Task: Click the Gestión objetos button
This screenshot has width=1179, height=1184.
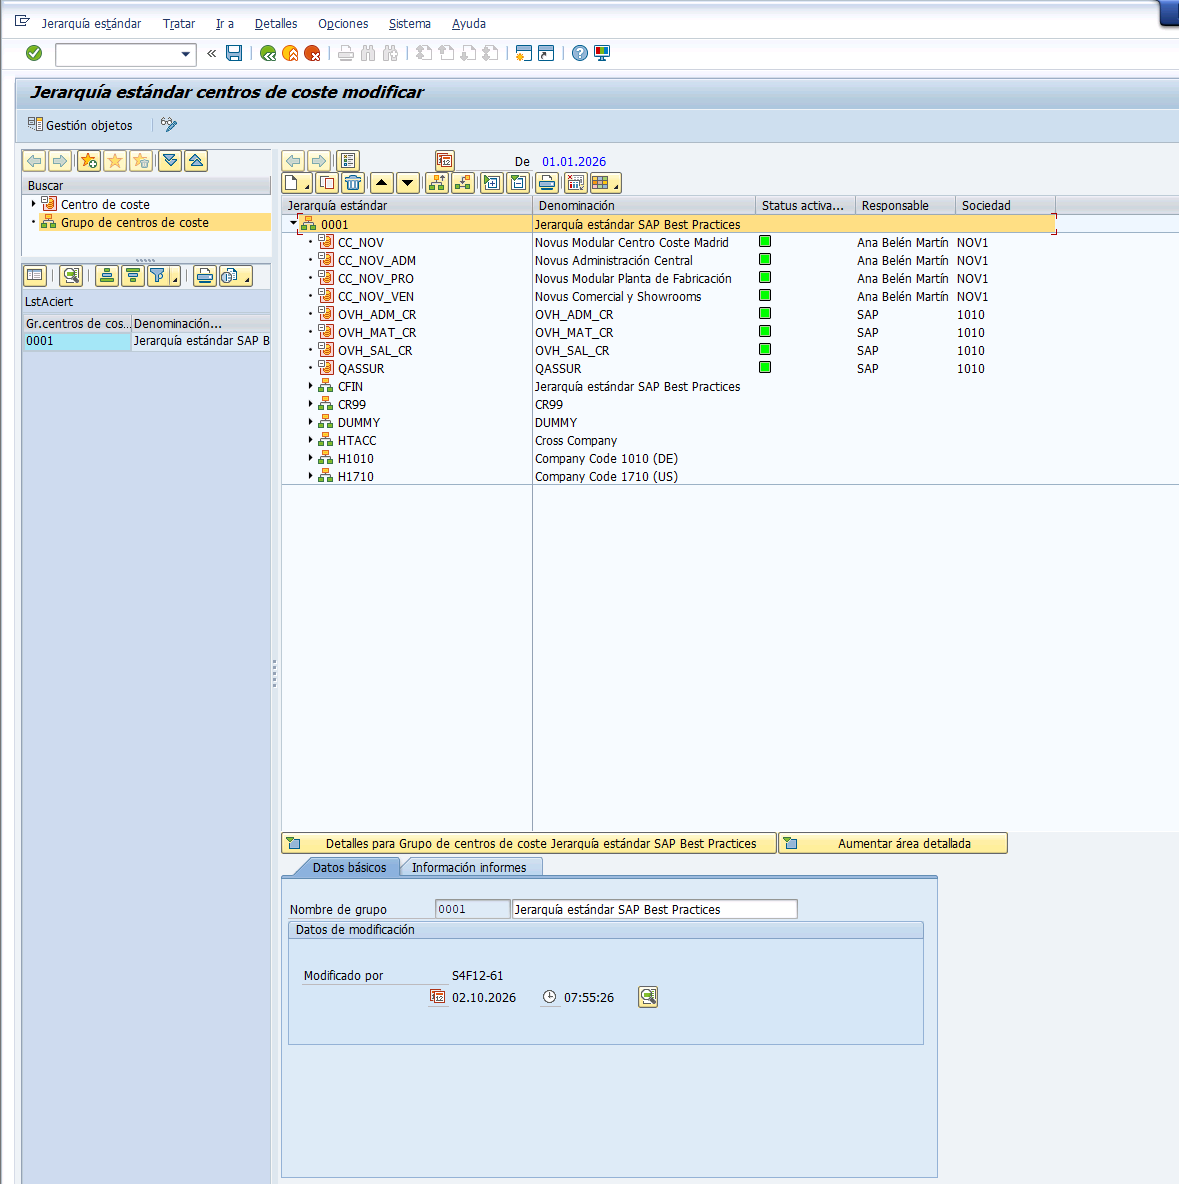Action: [80, 125]
